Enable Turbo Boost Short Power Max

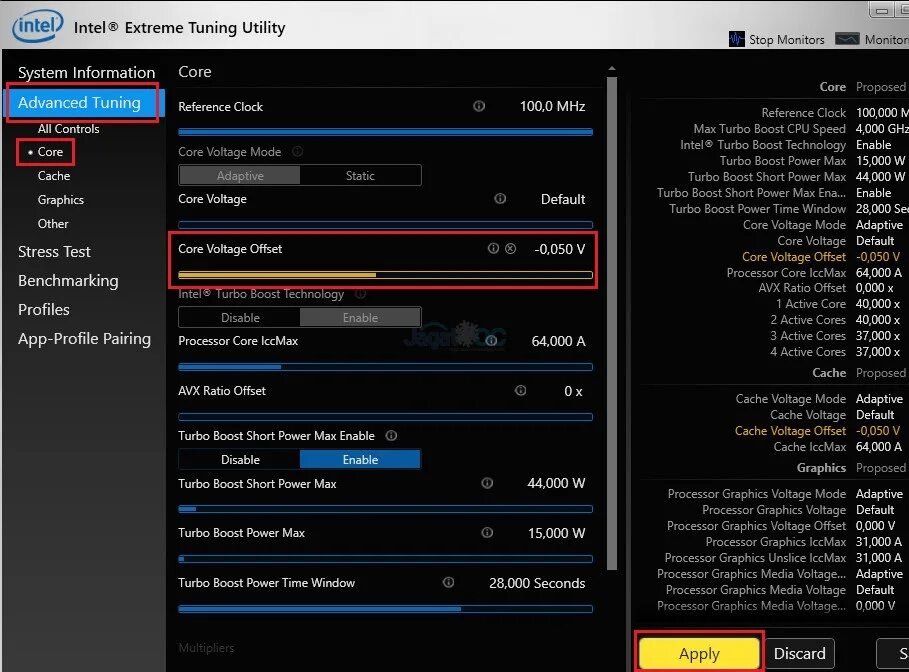click(360, 460)
